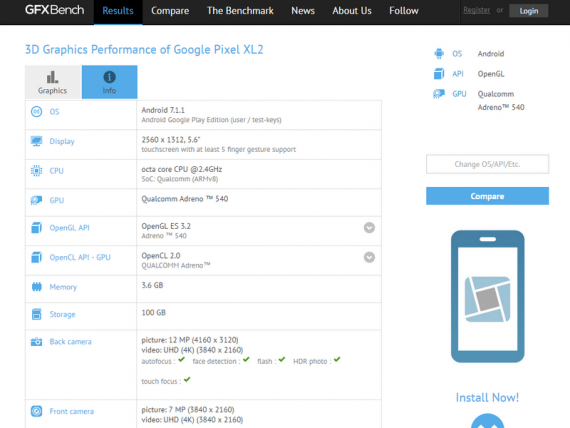Select 'Qualcomm Adreno ™ 540' table value
570x428 pixels.
click(x=185, y=199)
